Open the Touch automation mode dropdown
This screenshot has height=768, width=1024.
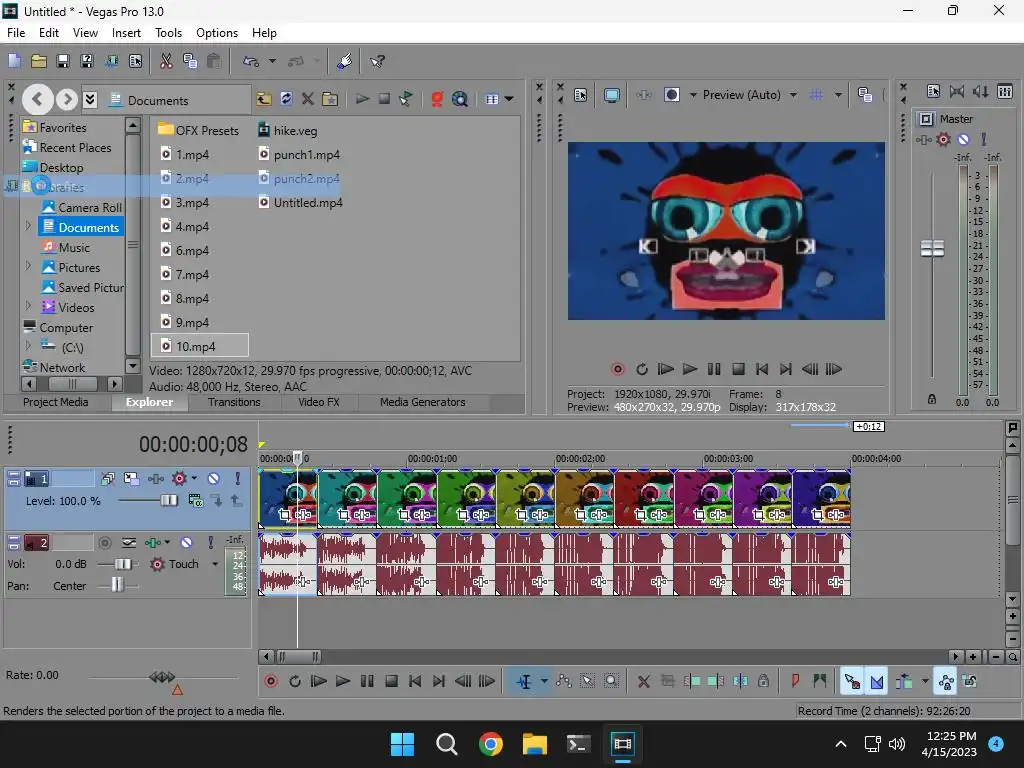point(215,564)
